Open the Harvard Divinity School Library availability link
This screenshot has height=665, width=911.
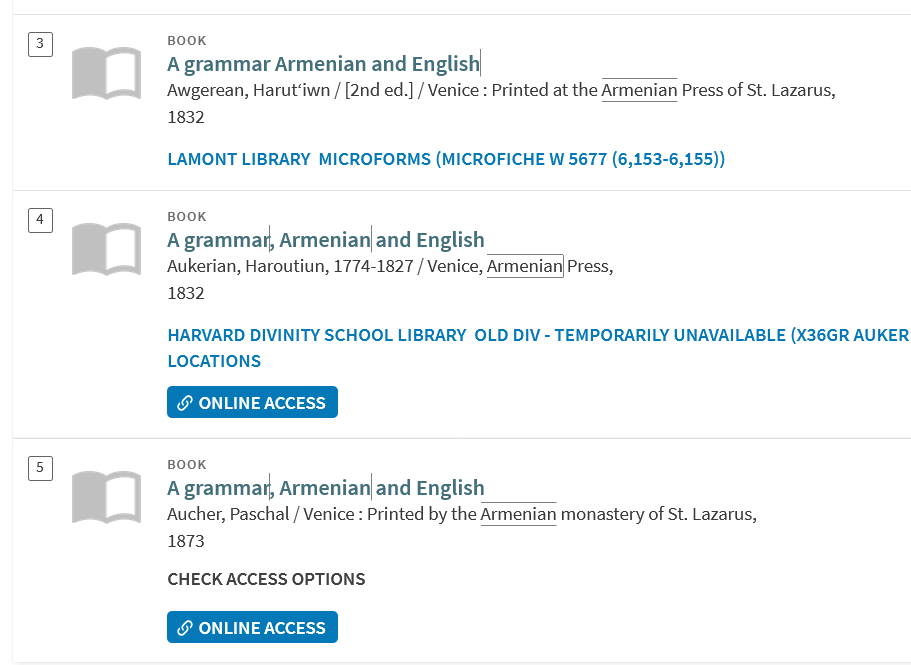538,335
